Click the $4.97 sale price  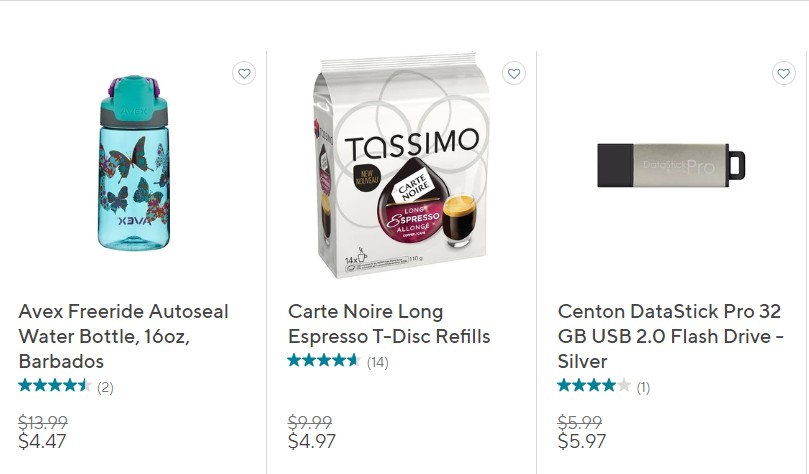312,441
